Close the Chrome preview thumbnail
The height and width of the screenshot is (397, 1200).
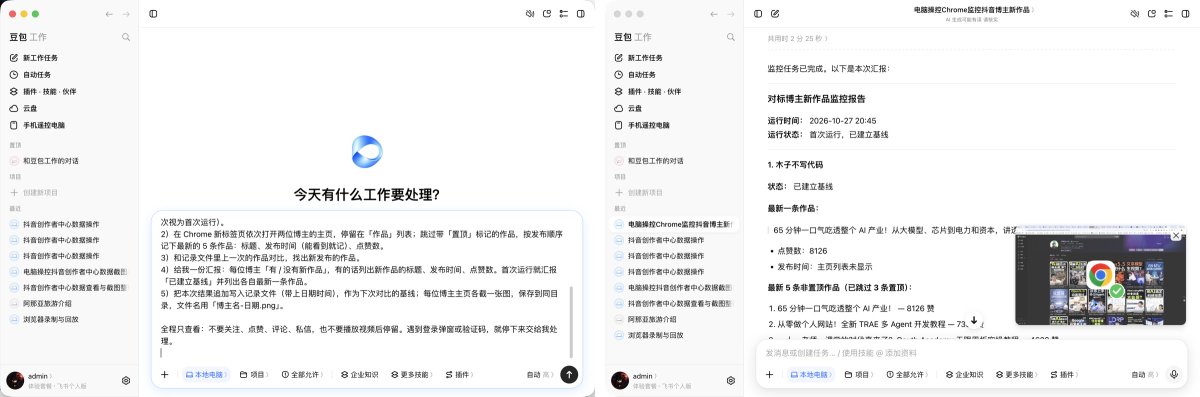[1176, 235]
